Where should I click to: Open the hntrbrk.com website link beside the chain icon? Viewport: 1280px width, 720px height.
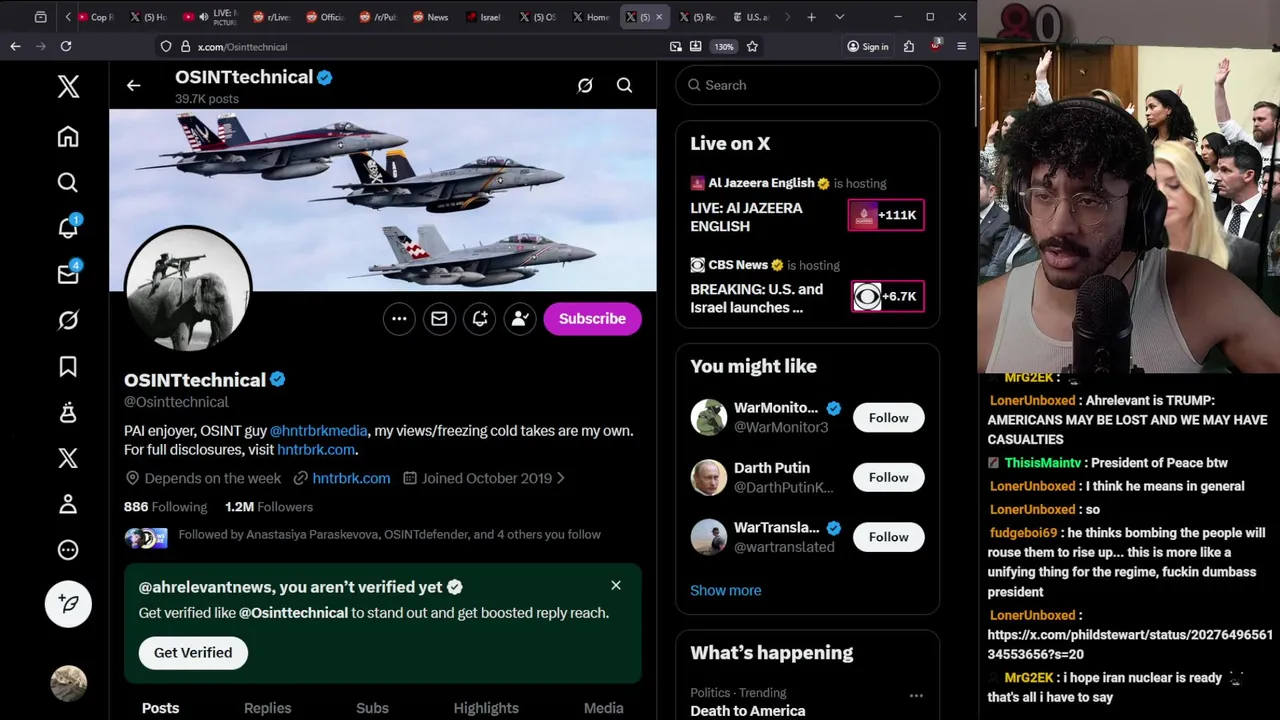(351, 478)
